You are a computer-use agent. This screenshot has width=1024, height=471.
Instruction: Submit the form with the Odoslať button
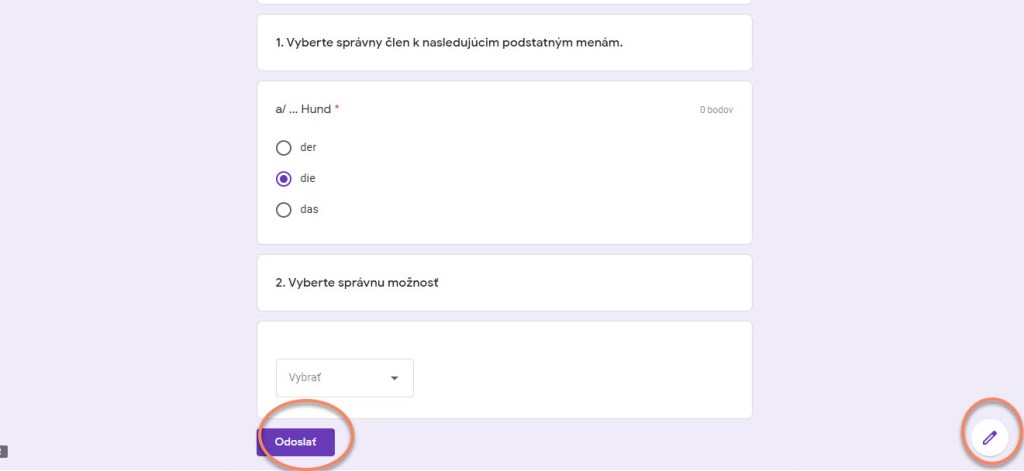pos(295,442)
